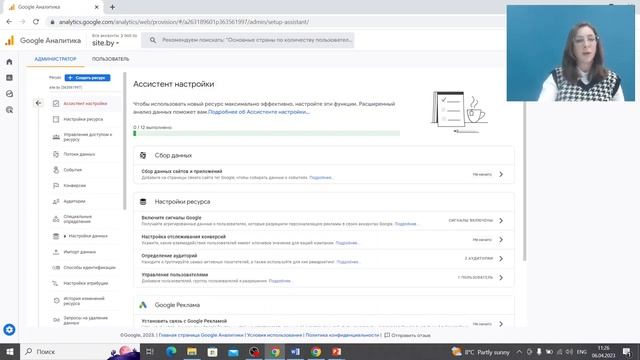Click the Управление доступом к ресурсу icon
The width and height of the screenshot is (640, 360).
(56, 137)
